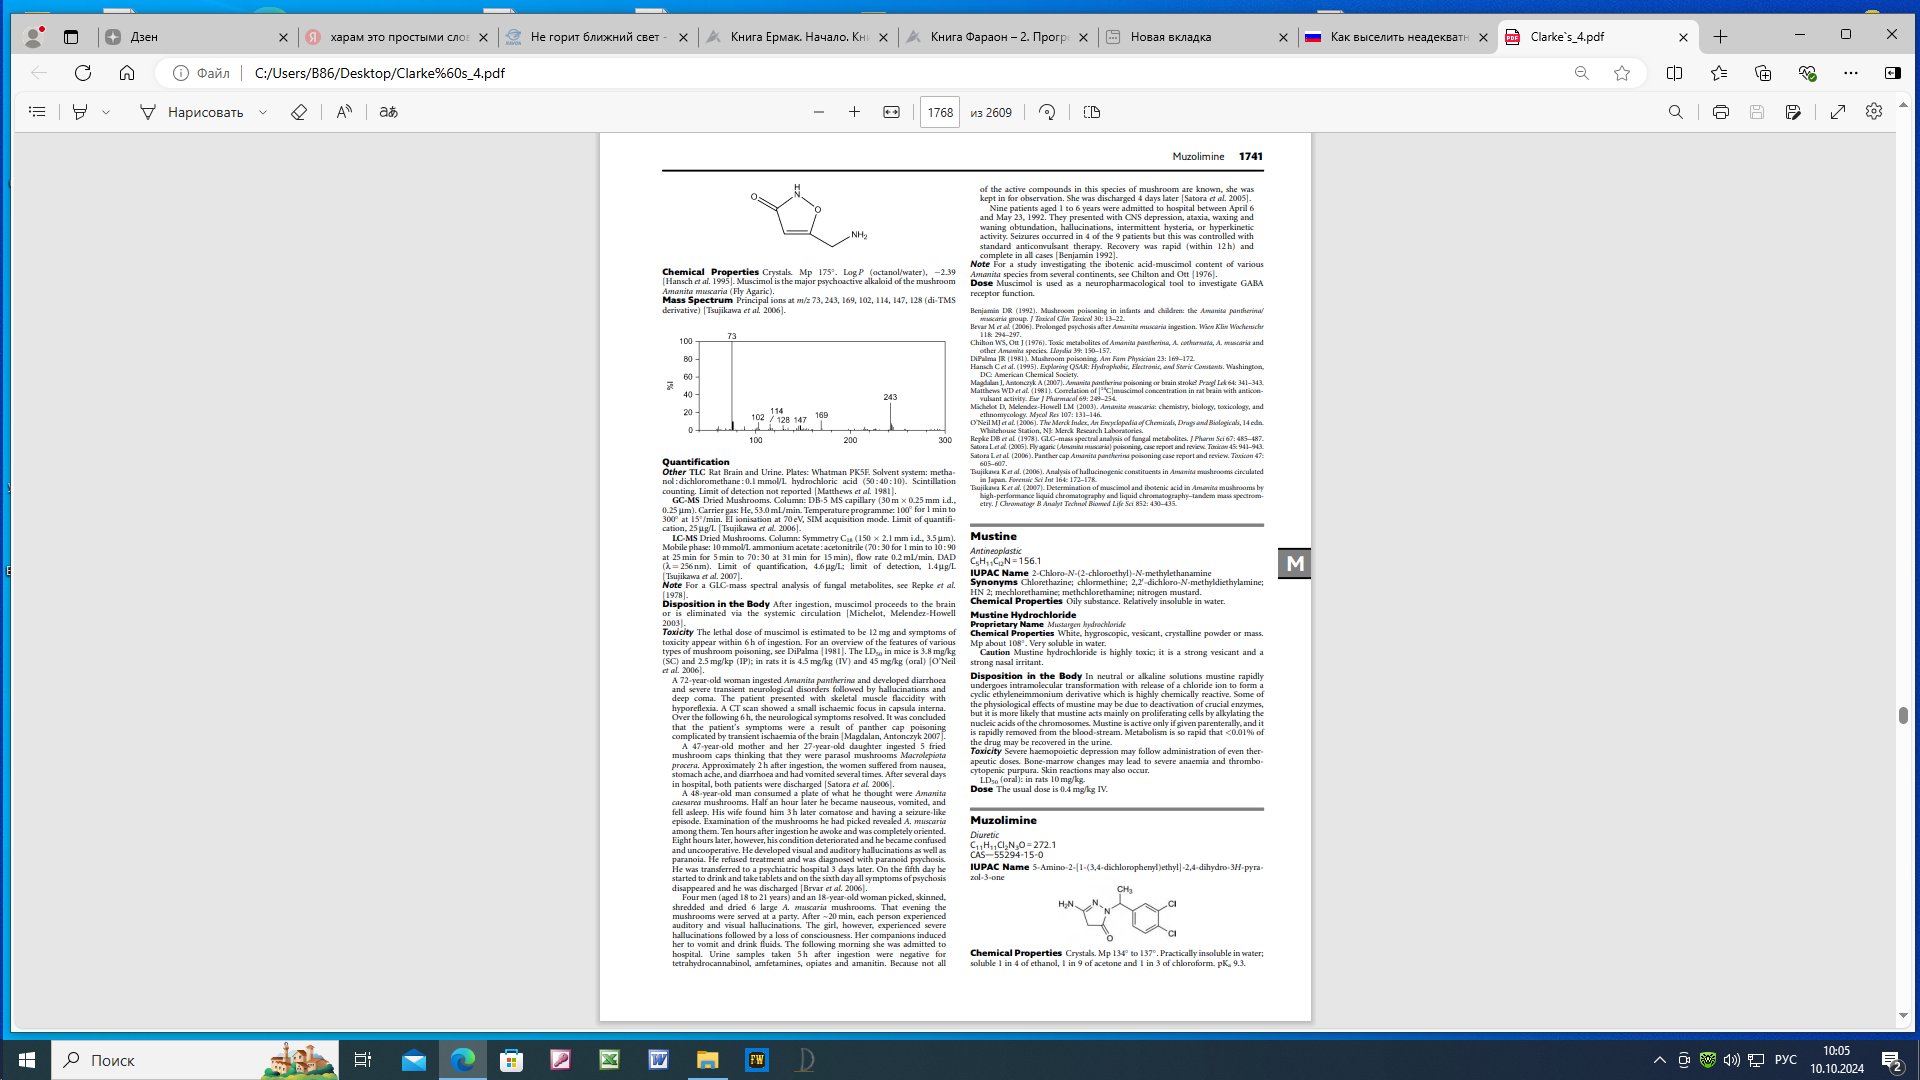Select the Eraser tool
The width and height of the screenshot is (1920, 1080).
point(298,112)
